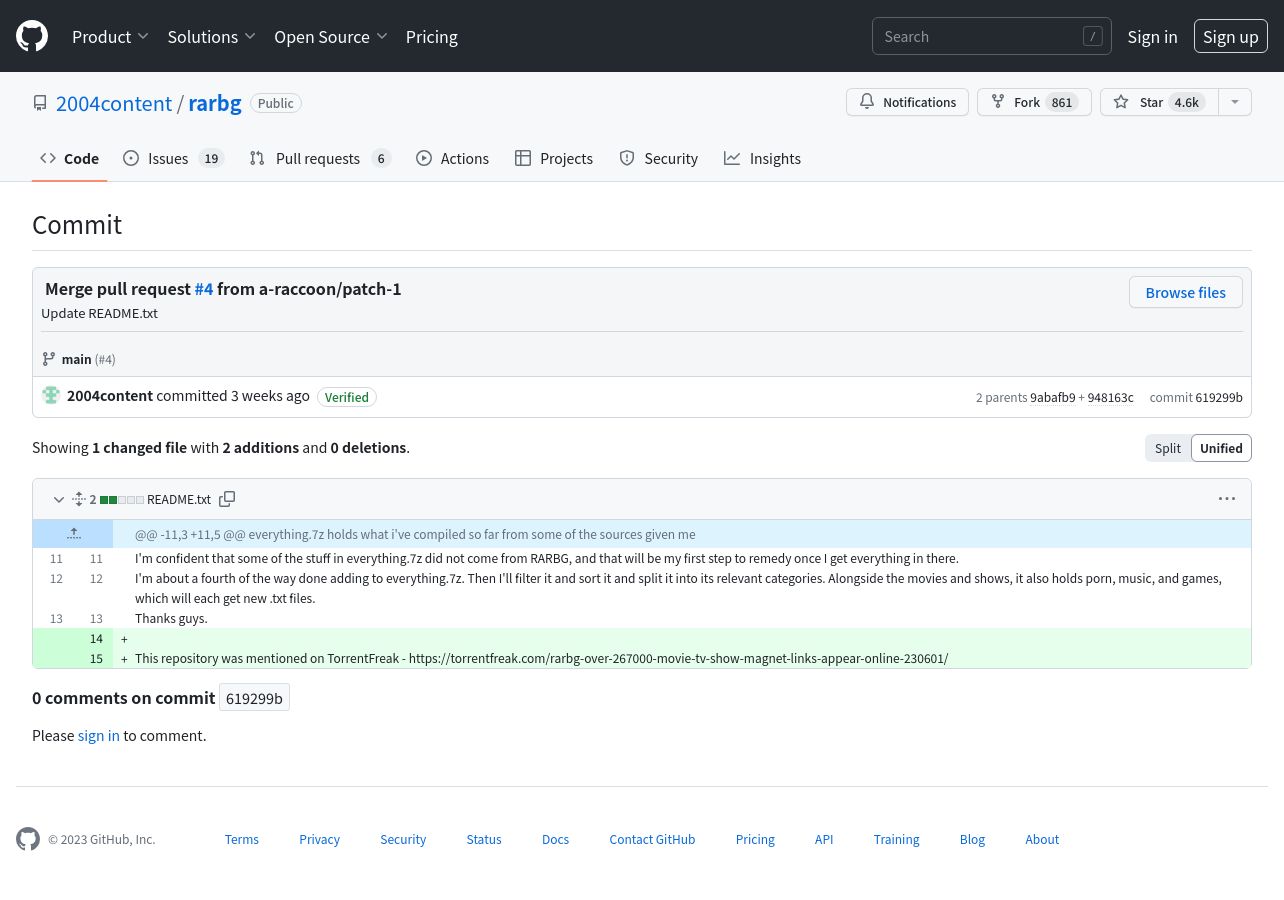Image resolution: width=1284 pixels, height=900 pixels.
Task: Open parent commit 9abafb9
Action: pos(1053,397)
